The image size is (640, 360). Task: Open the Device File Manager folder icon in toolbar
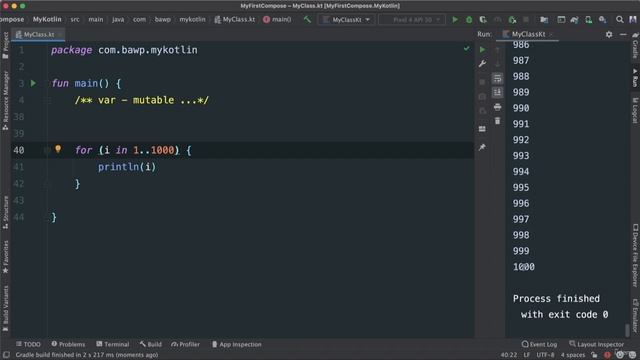[x=544, y=19]
